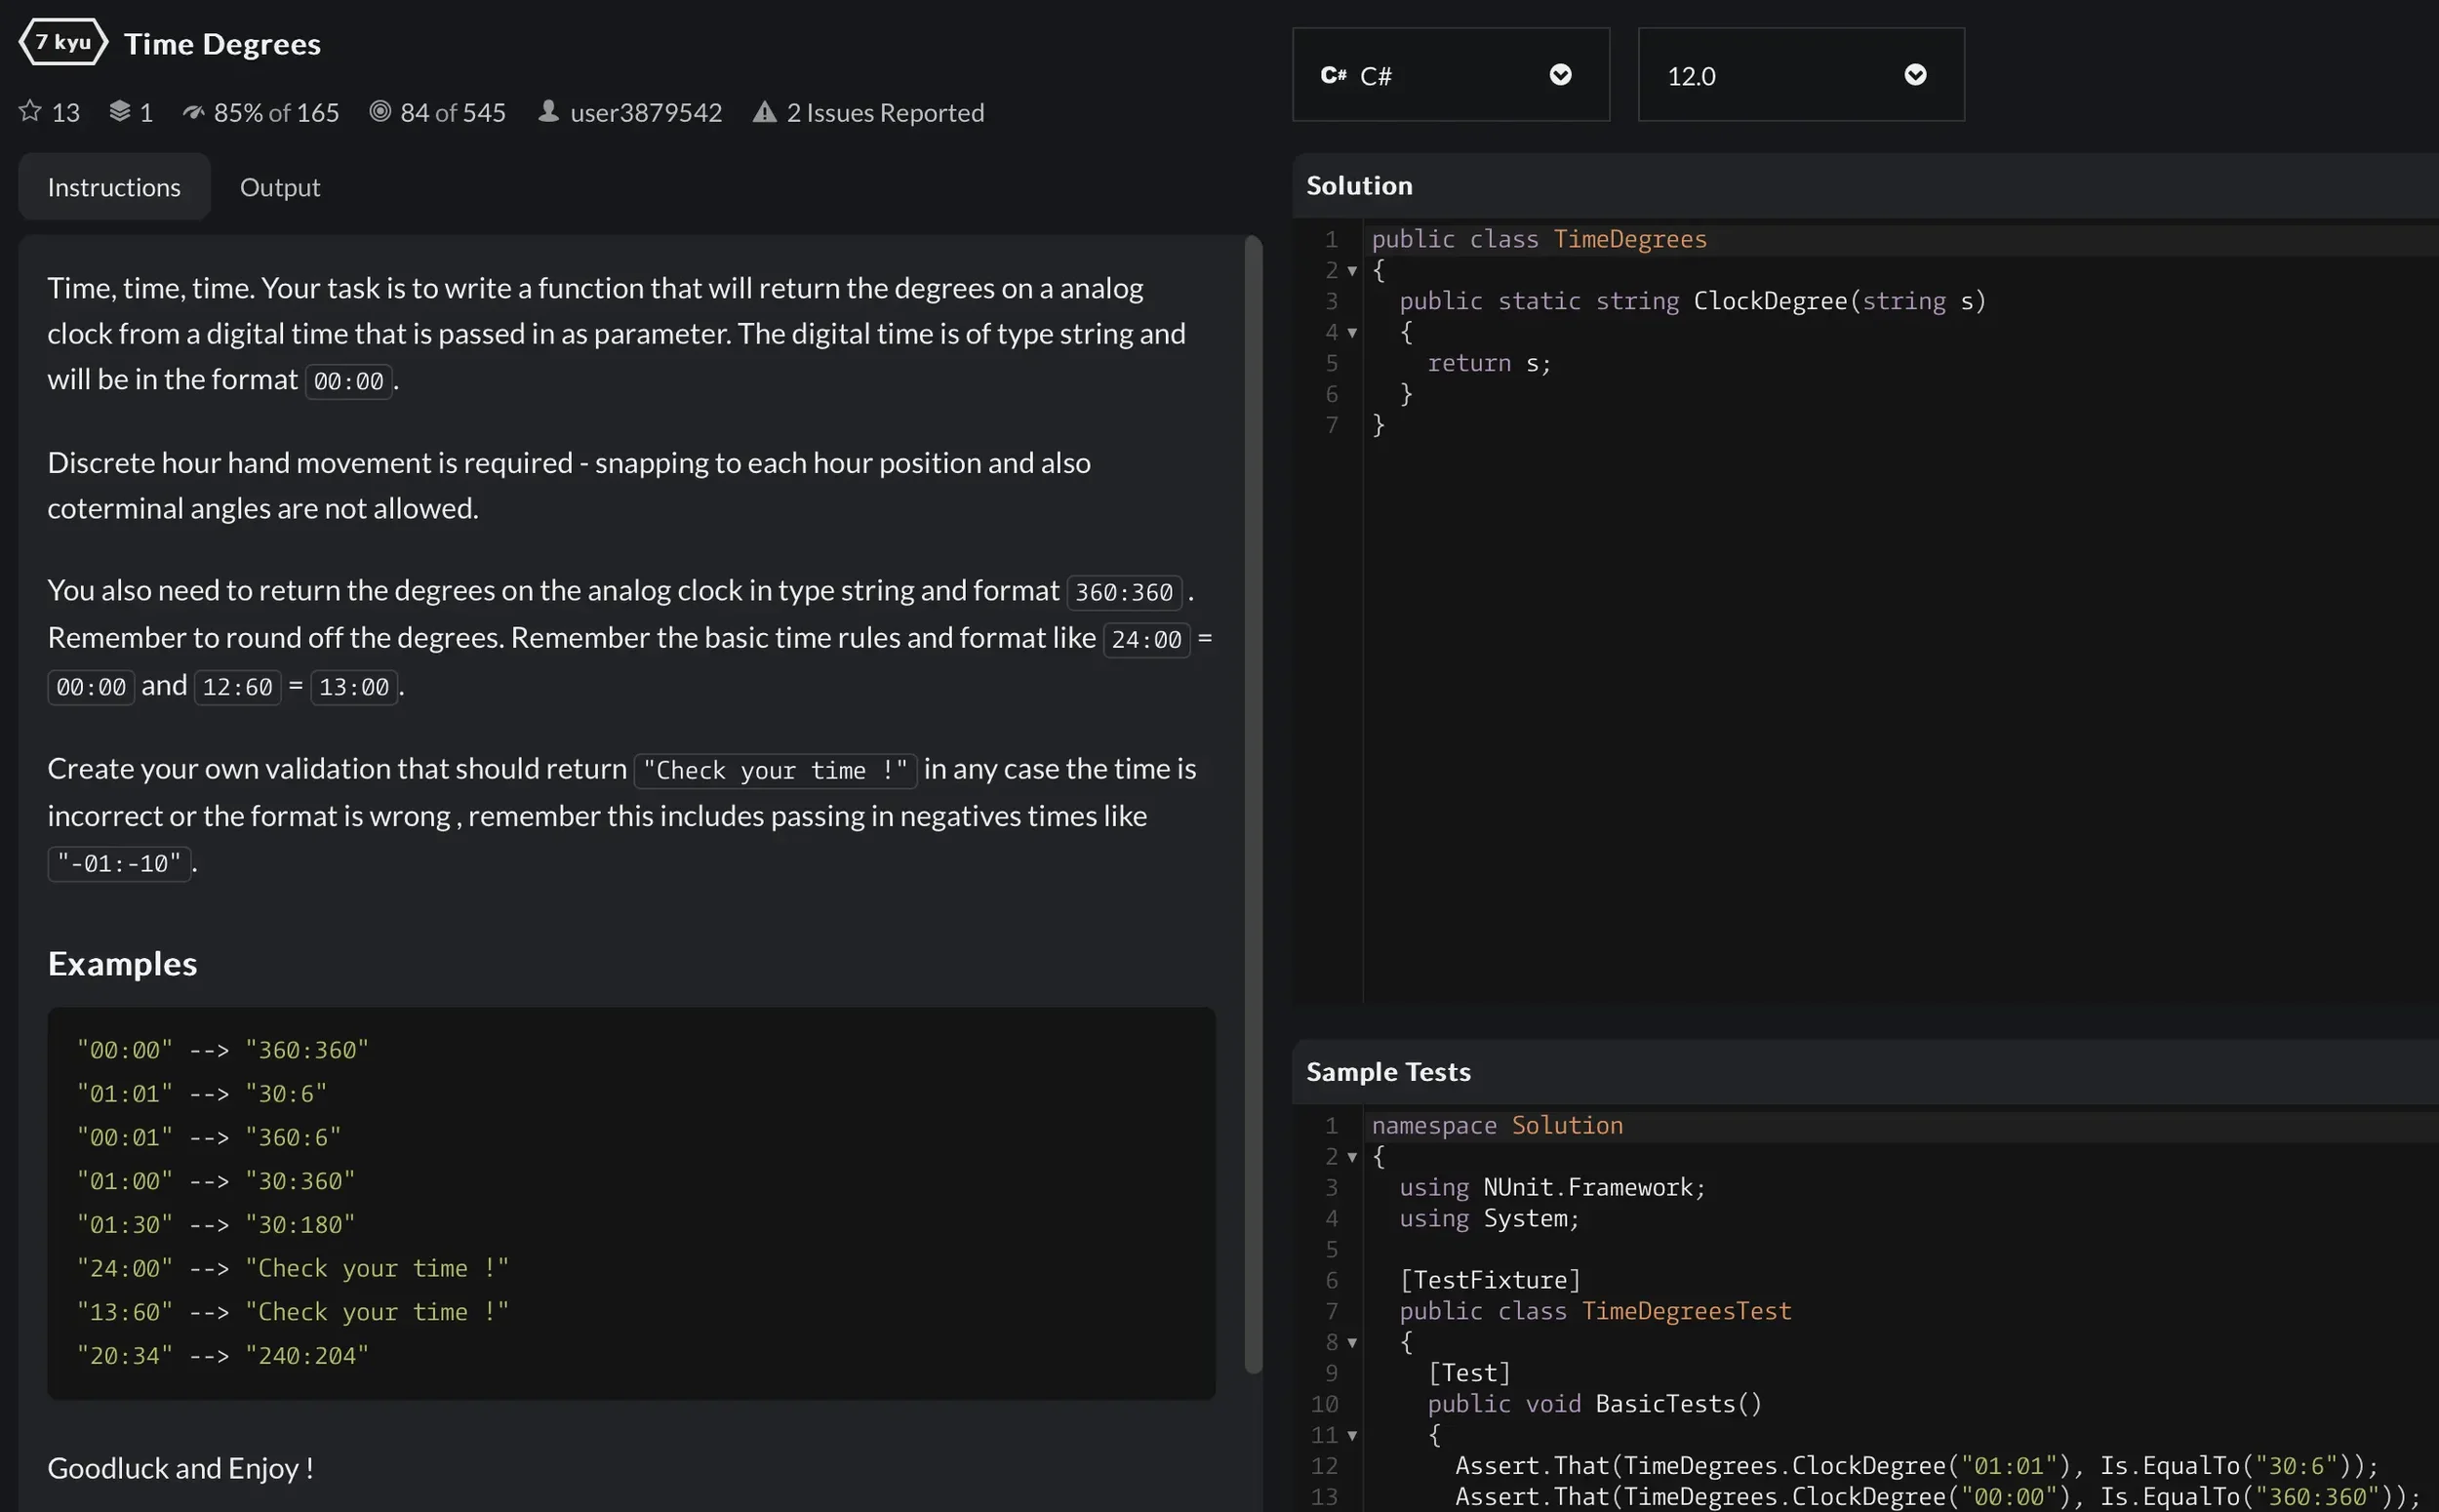Click the star icon next to 13
This screenshot has width=2439, height=1512.
pyautogui.click(x=30, y=111)
